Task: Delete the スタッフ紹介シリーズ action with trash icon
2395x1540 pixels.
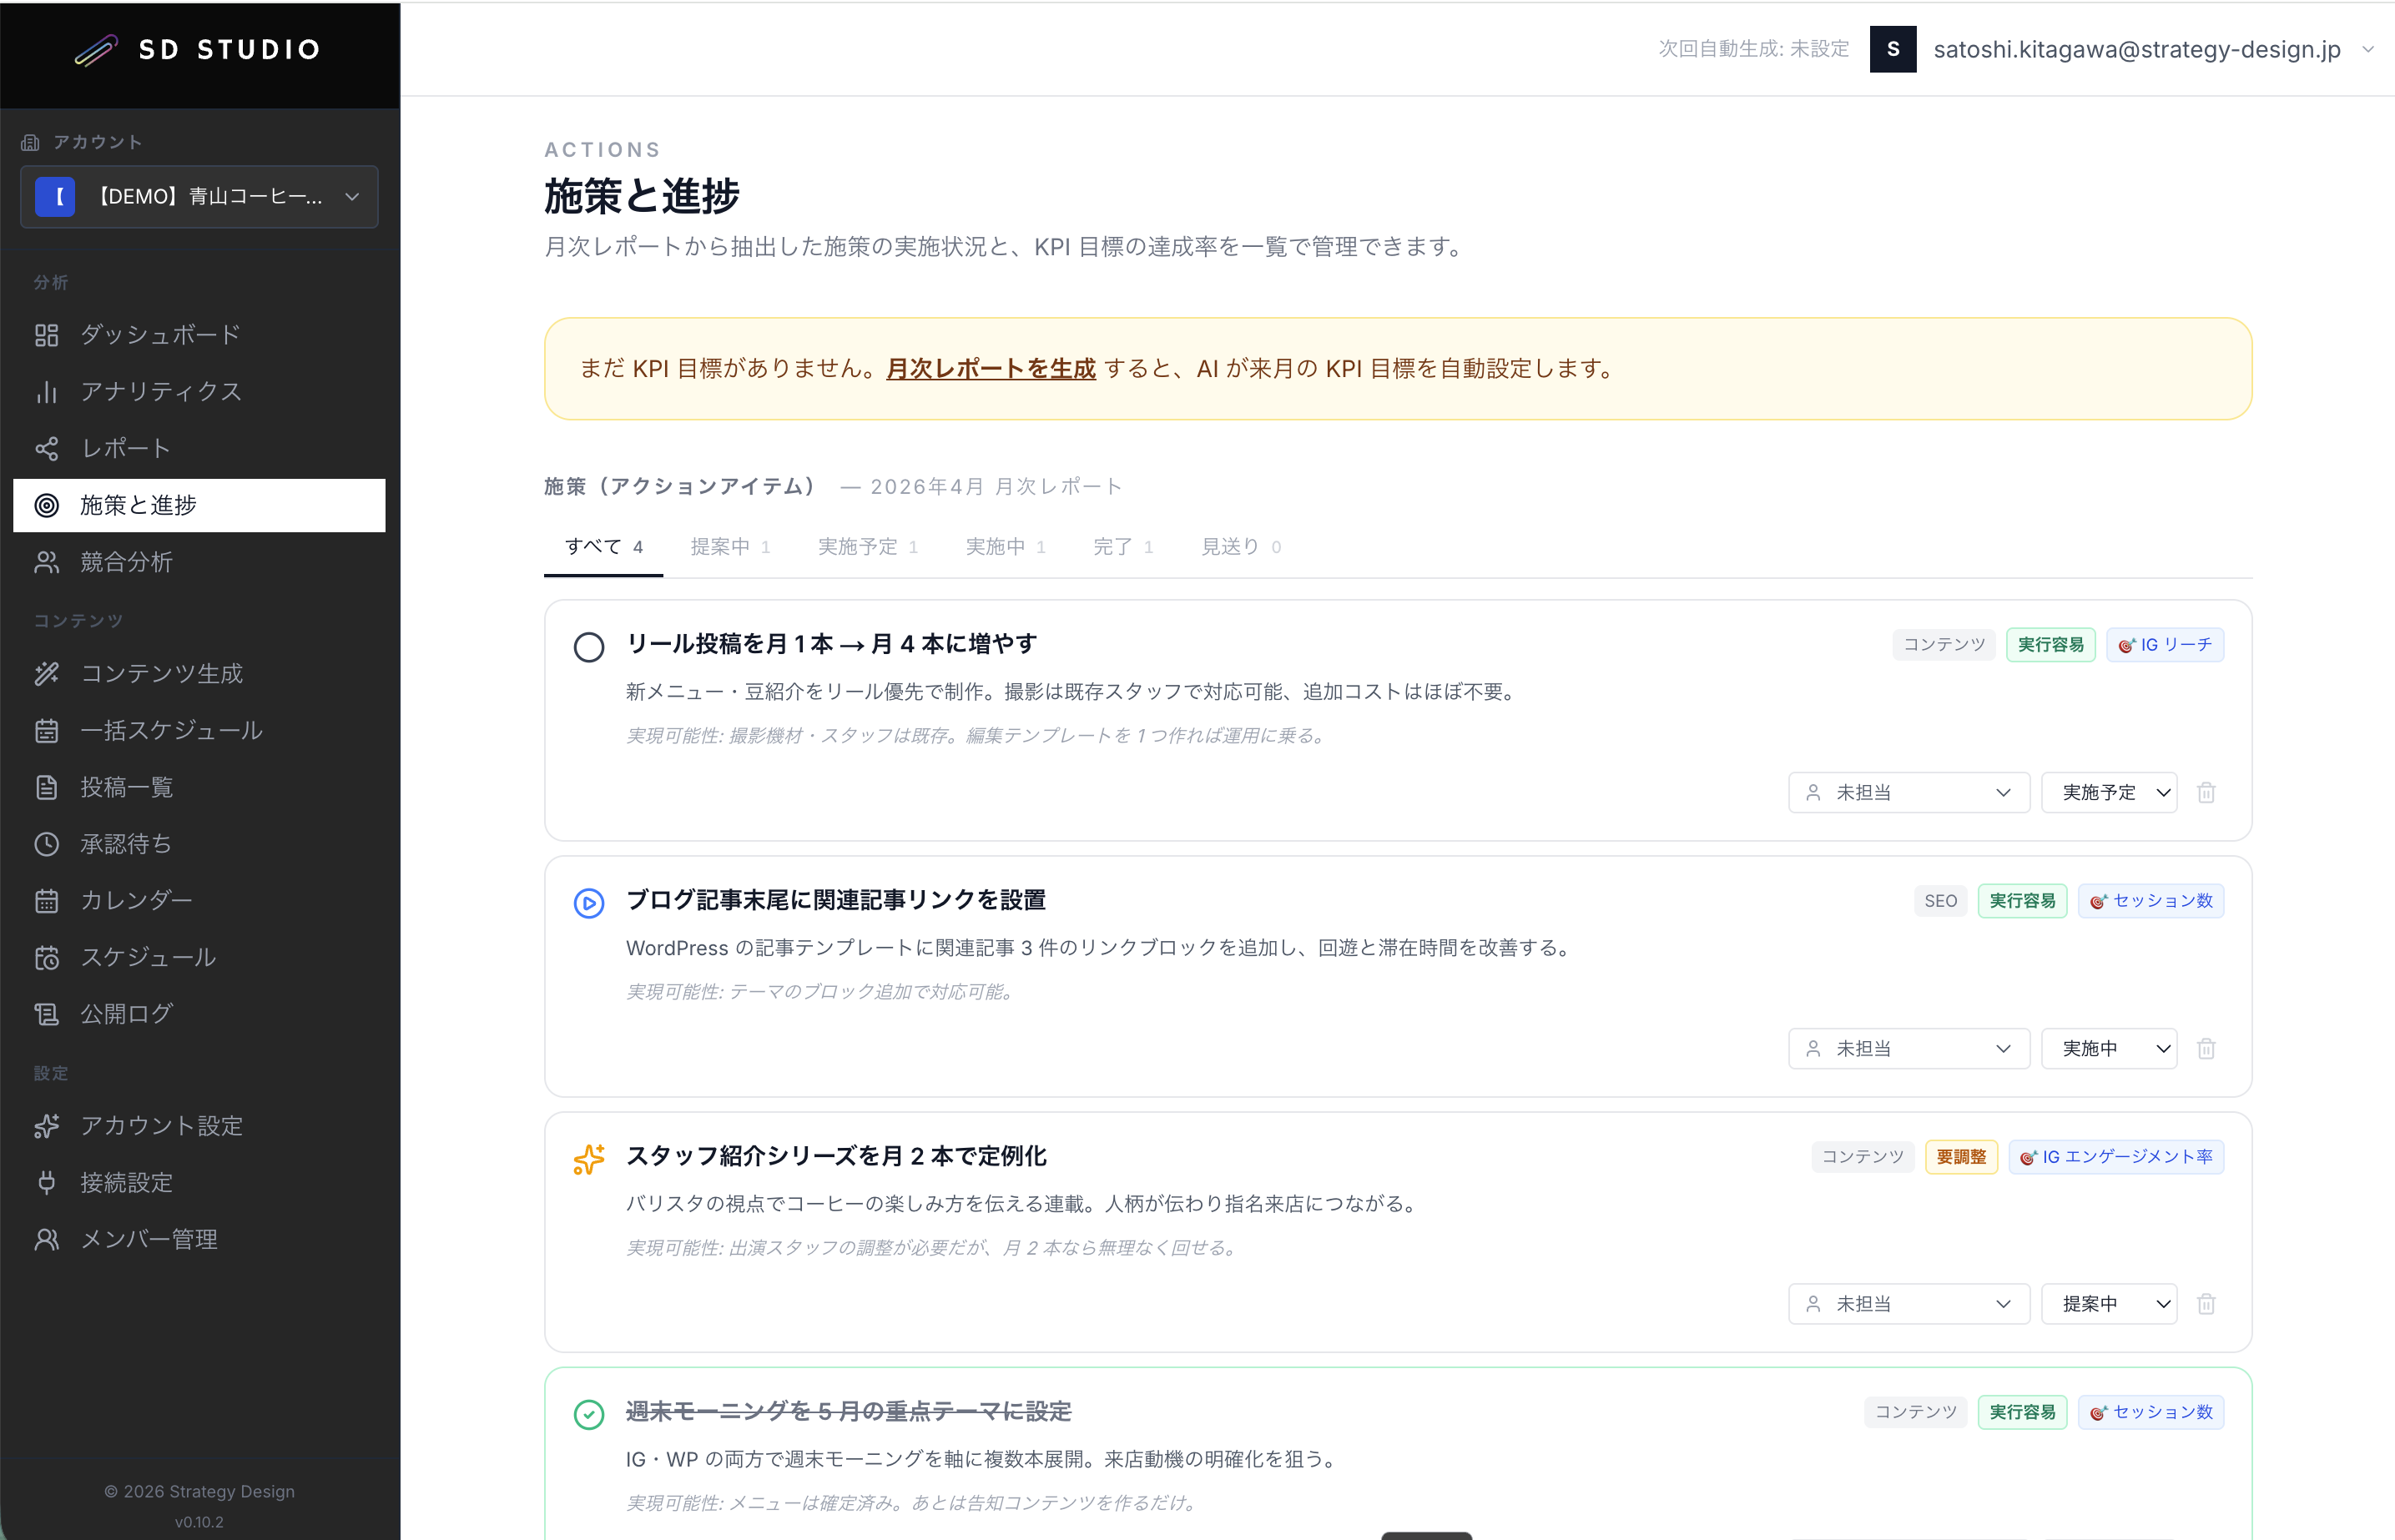Action: click(2207, 1304)
